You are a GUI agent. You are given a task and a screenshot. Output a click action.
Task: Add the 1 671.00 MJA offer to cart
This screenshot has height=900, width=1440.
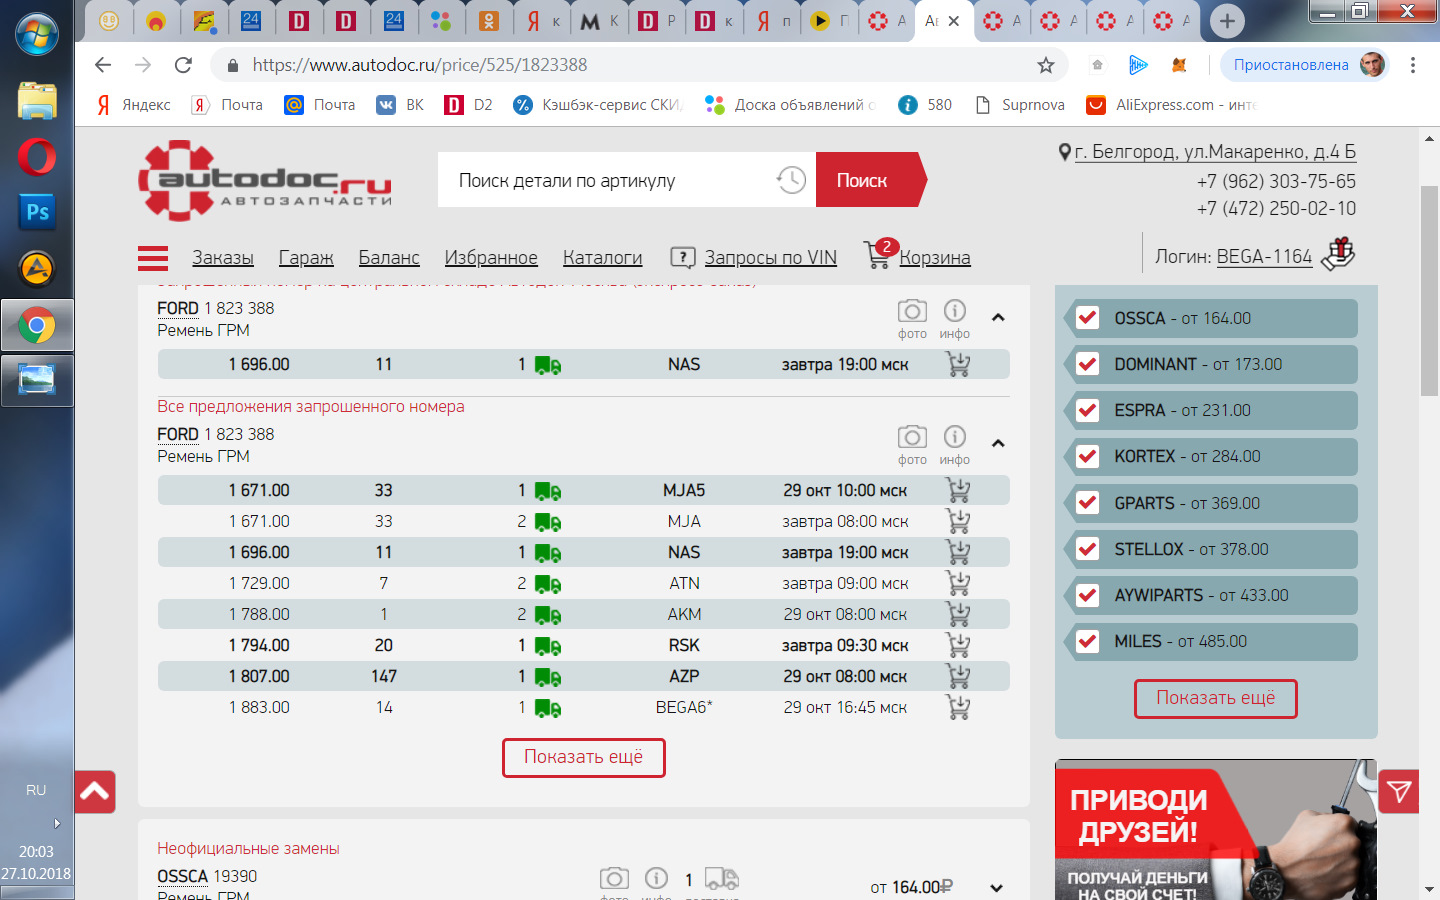pos(958,521)
